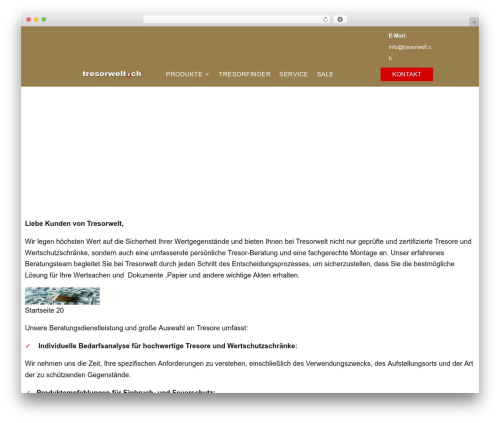500x423 pixels.
Task: Open the SALE menu item
Action: (x=325, y=74)
